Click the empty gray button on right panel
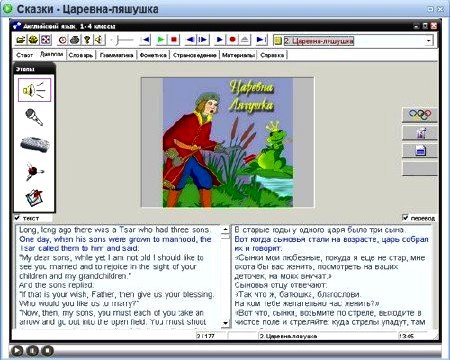450x360 pixels. click(x=420, y=169)
